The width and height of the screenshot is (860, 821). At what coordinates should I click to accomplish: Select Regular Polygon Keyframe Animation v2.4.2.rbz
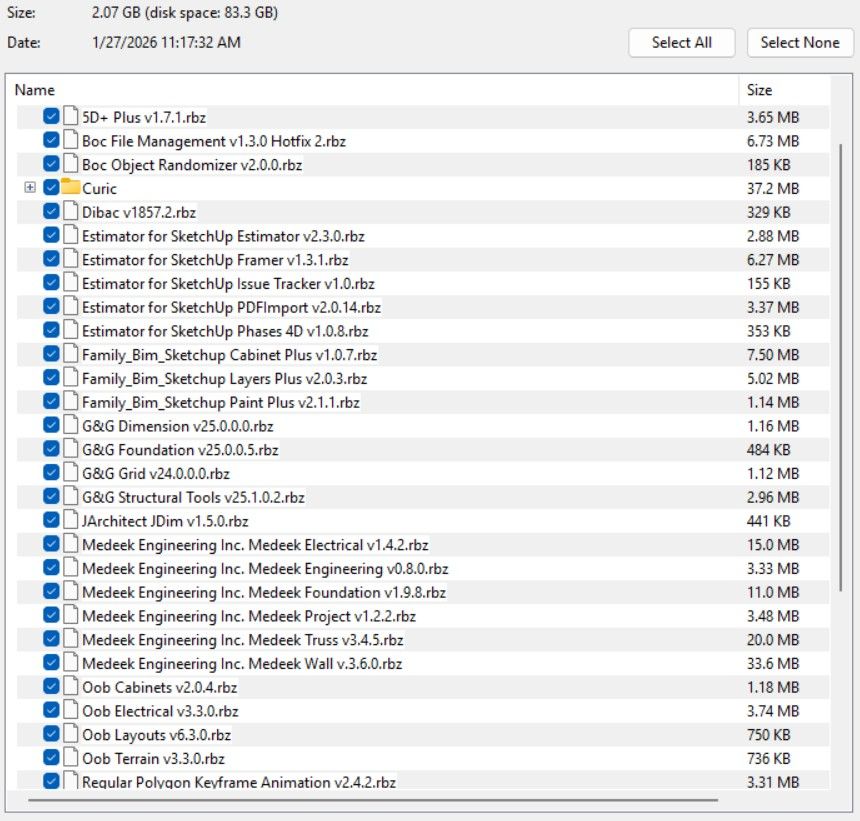pos(239,782)
